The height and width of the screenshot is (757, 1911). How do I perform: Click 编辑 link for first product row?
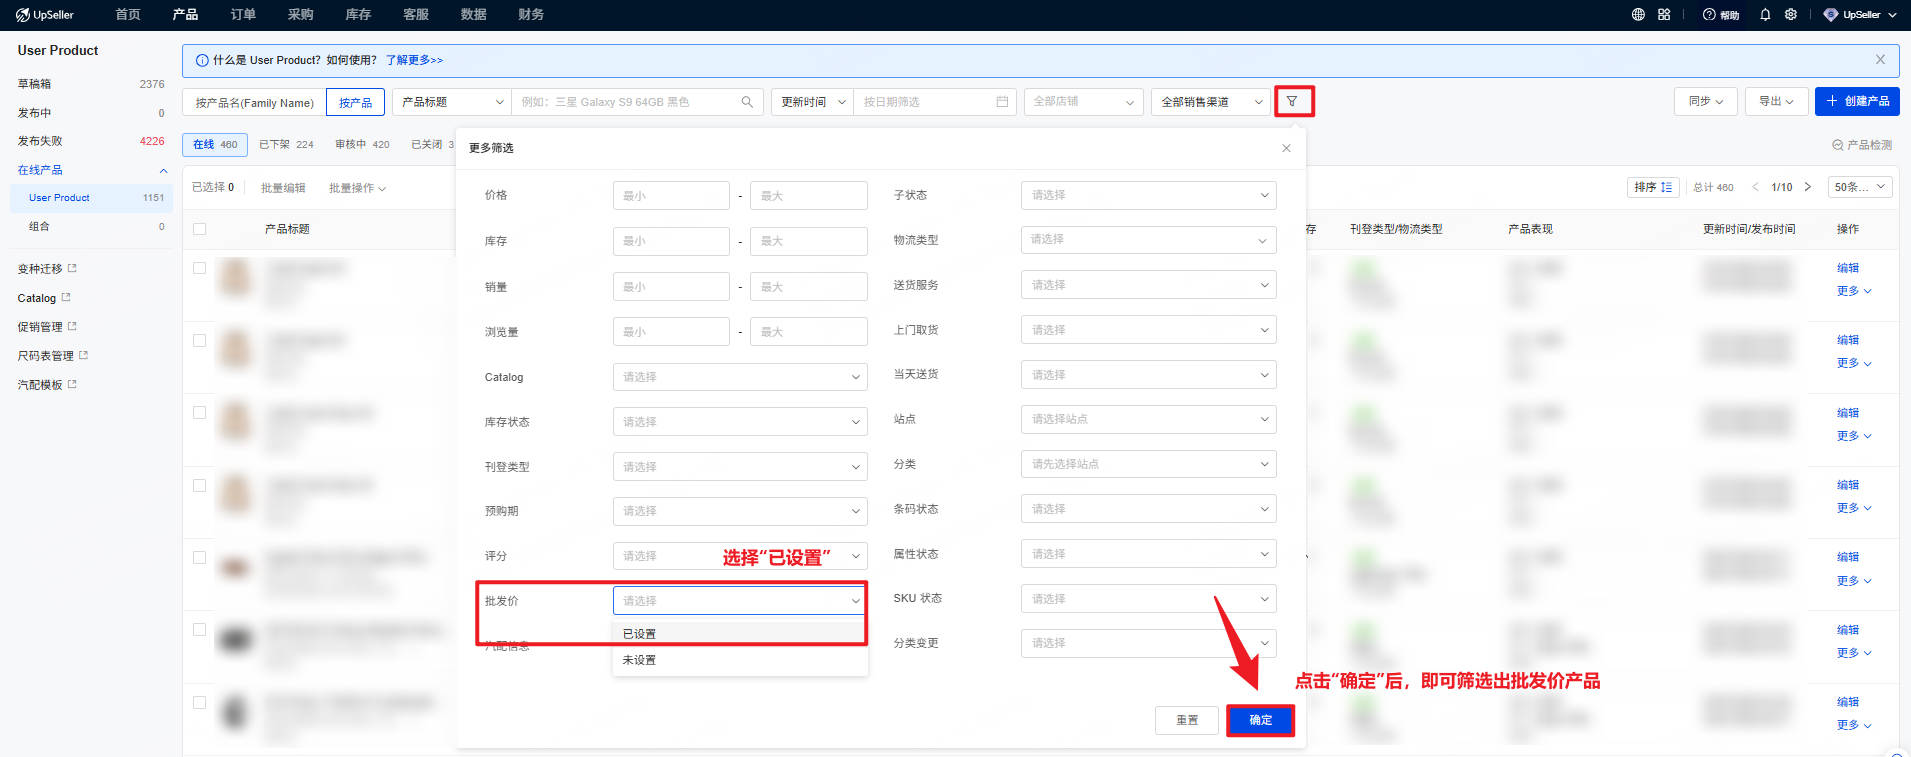click(x=1848, y=268)
